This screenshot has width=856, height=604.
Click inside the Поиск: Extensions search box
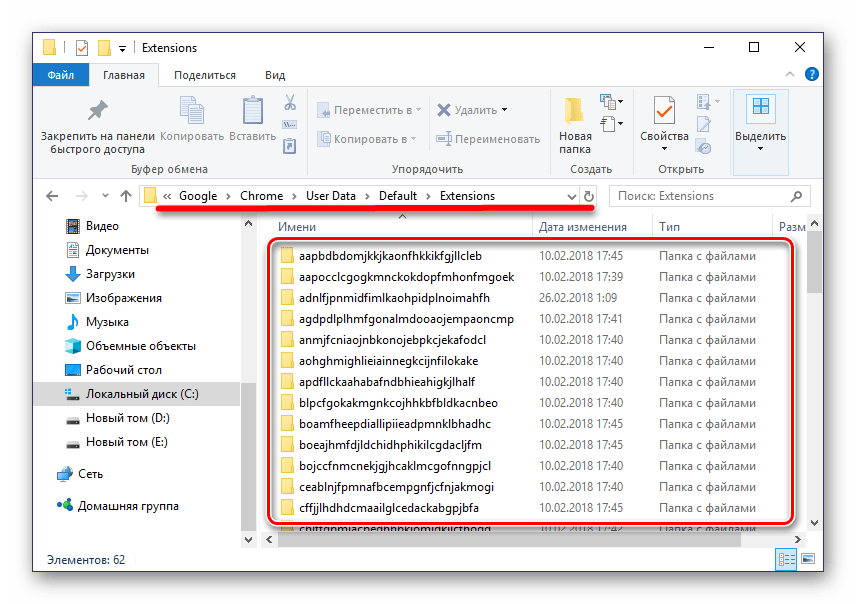click(x=700, y=196)
